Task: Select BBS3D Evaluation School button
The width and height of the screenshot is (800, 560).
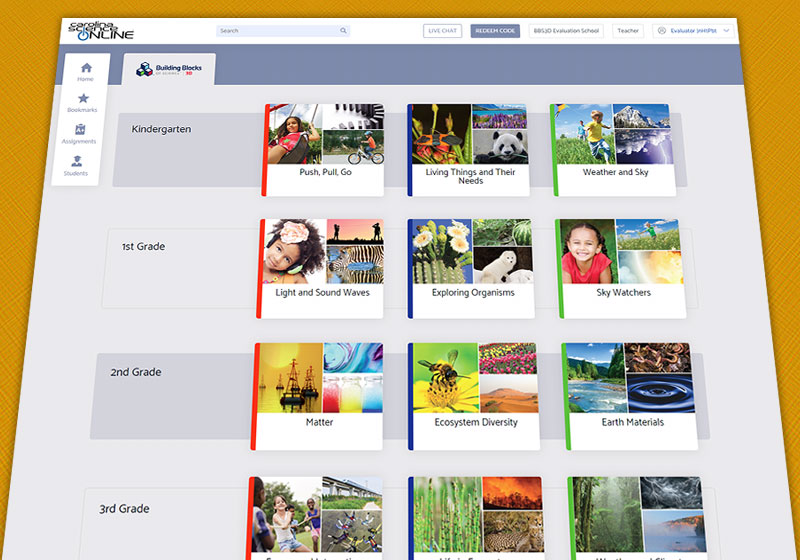Action: click(x=566, y=31)
